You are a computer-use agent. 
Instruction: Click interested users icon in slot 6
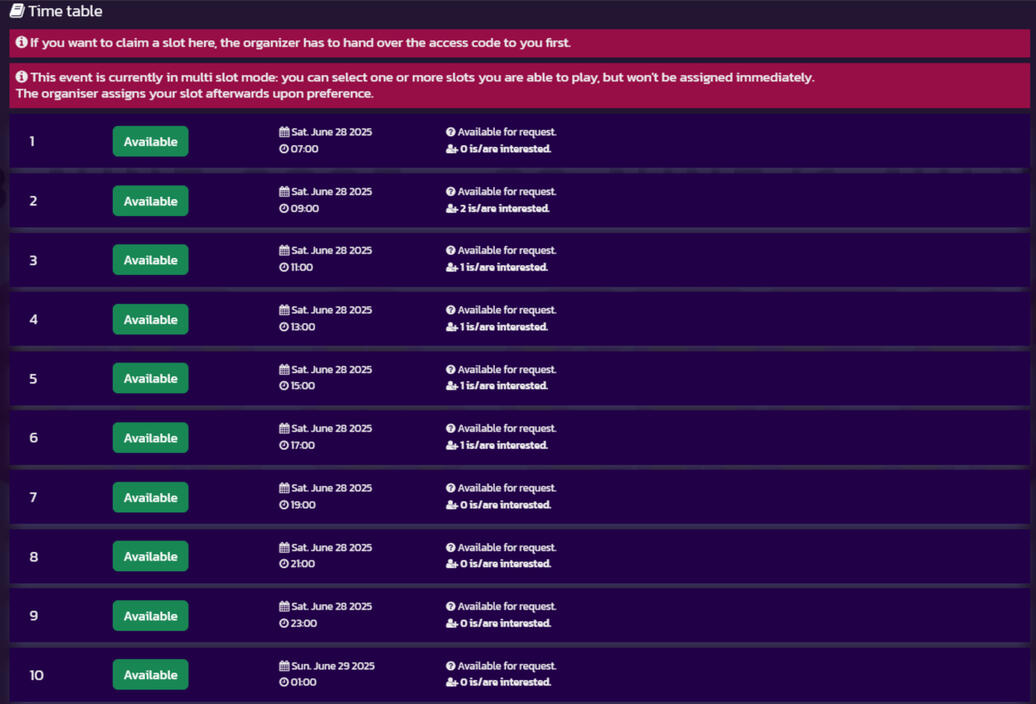pyautogui.click(x=451, y=446)
